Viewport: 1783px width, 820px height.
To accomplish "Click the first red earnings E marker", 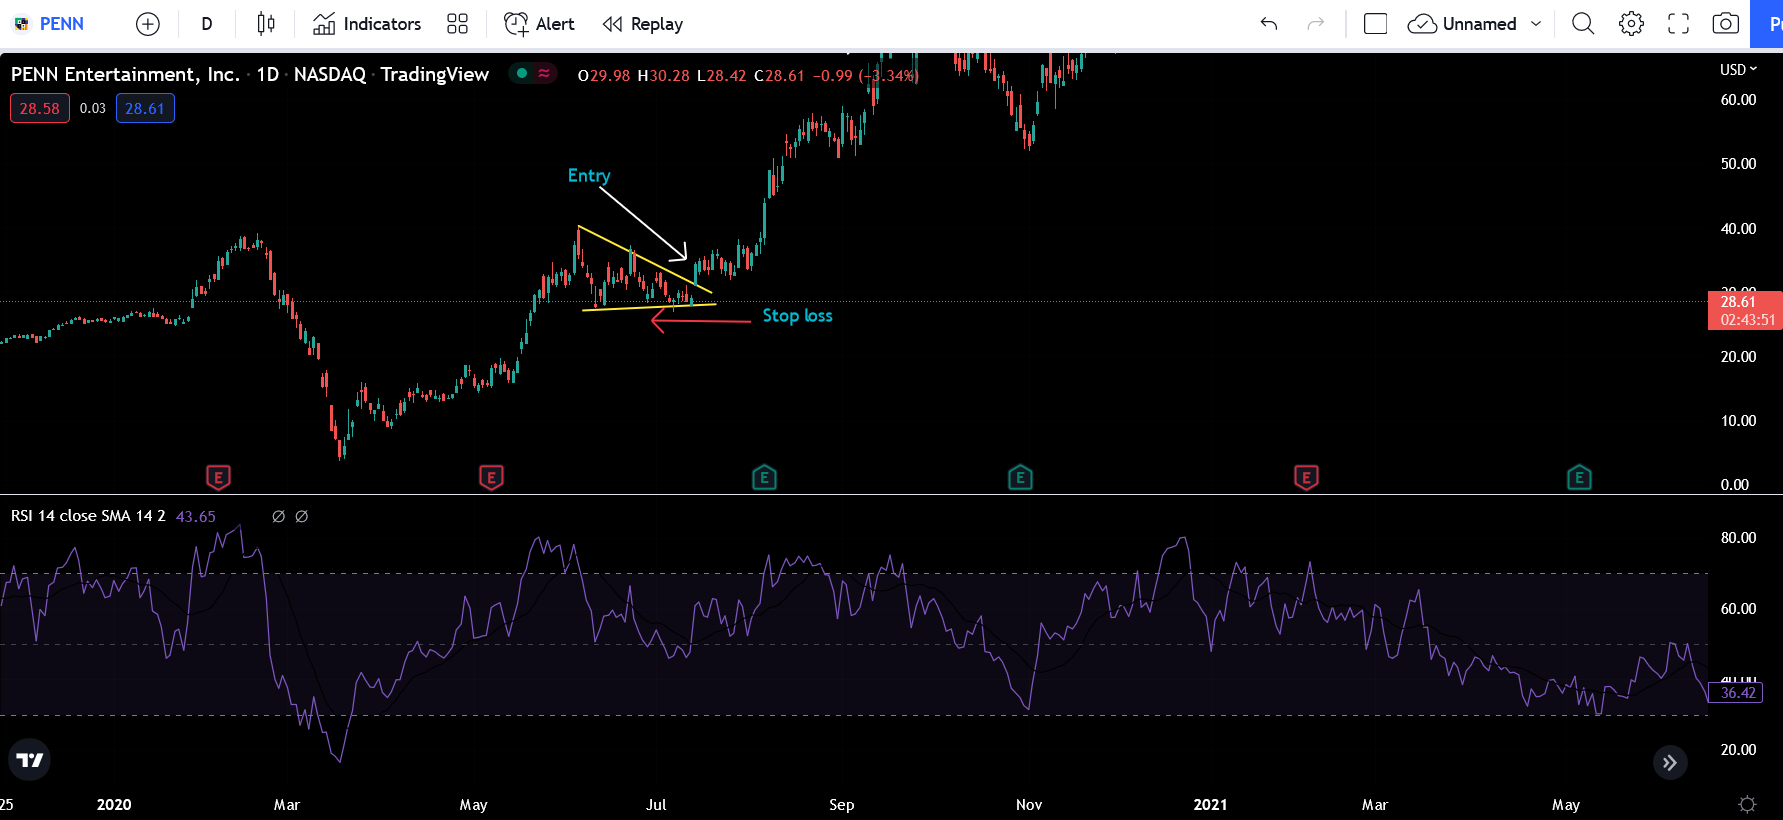I will (x=218, y=478).
